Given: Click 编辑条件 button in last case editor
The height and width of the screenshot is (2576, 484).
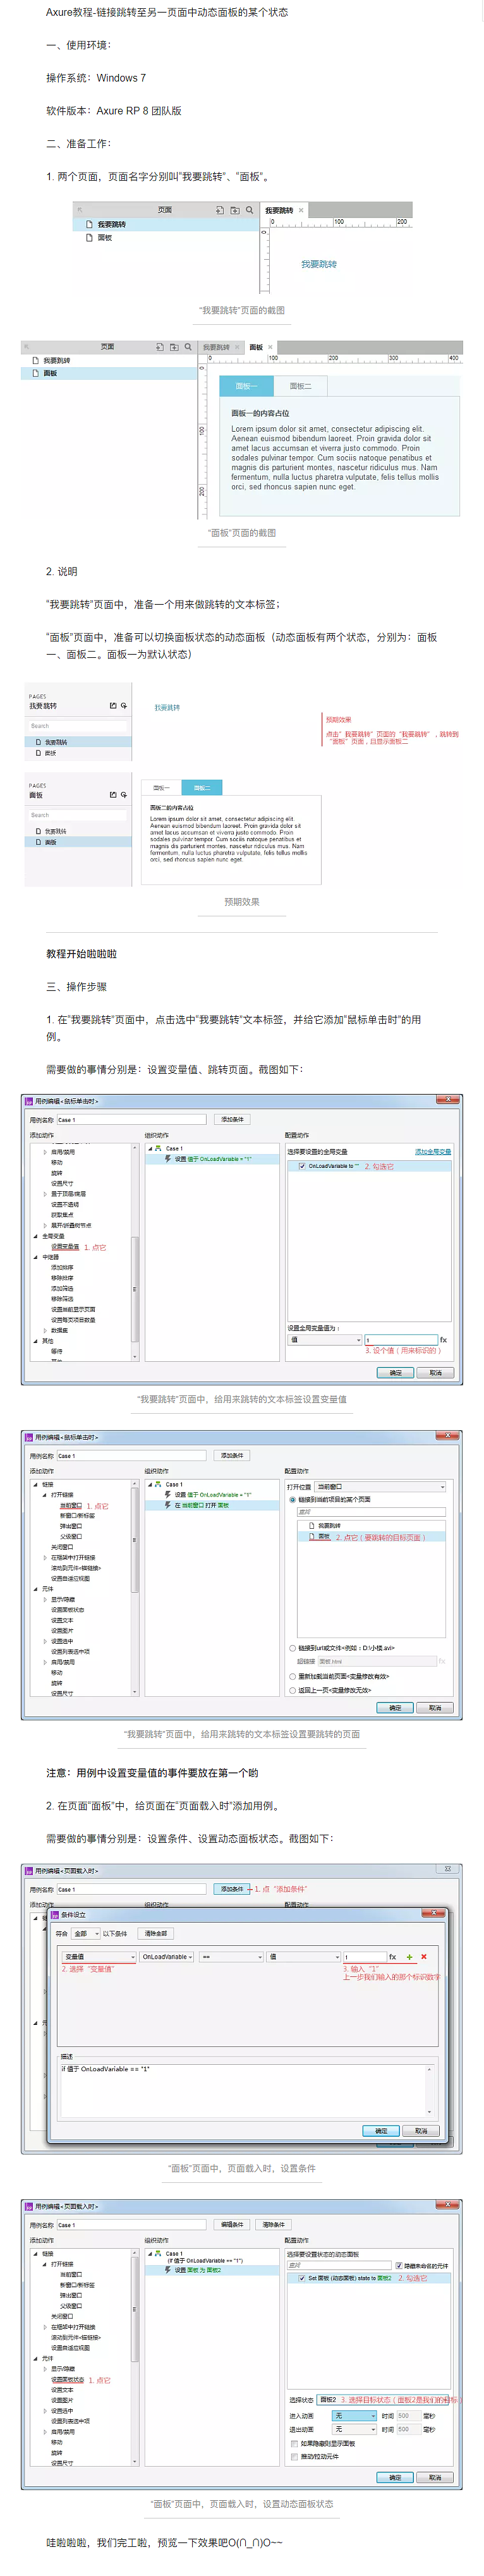Looking at the screenshot, I should pyautogui.click(x=232, y=2225).
